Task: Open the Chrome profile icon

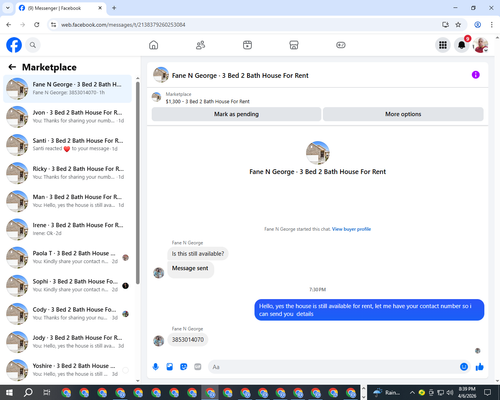Action: (x=477, y=25)
